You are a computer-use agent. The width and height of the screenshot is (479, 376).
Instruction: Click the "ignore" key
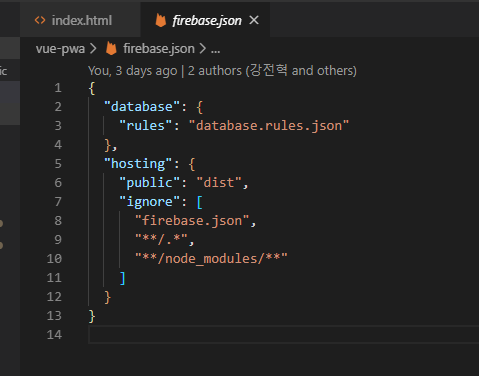[x=150, y=202]
